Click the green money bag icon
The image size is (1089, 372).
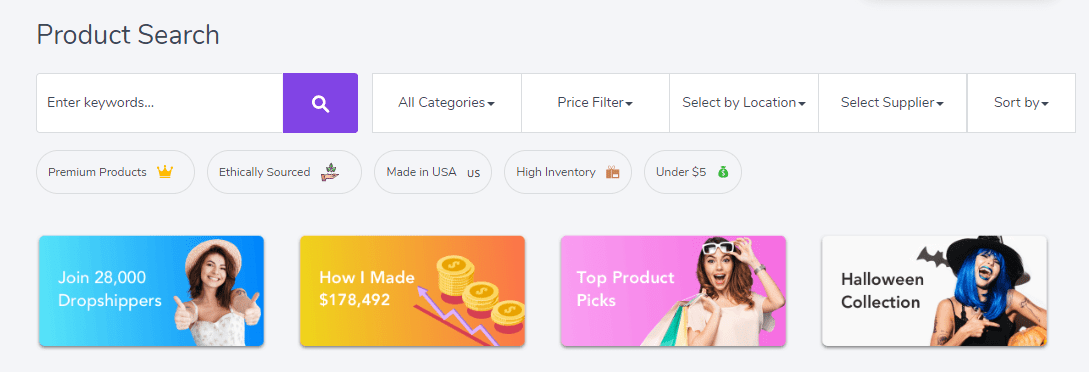coord(723,172)
